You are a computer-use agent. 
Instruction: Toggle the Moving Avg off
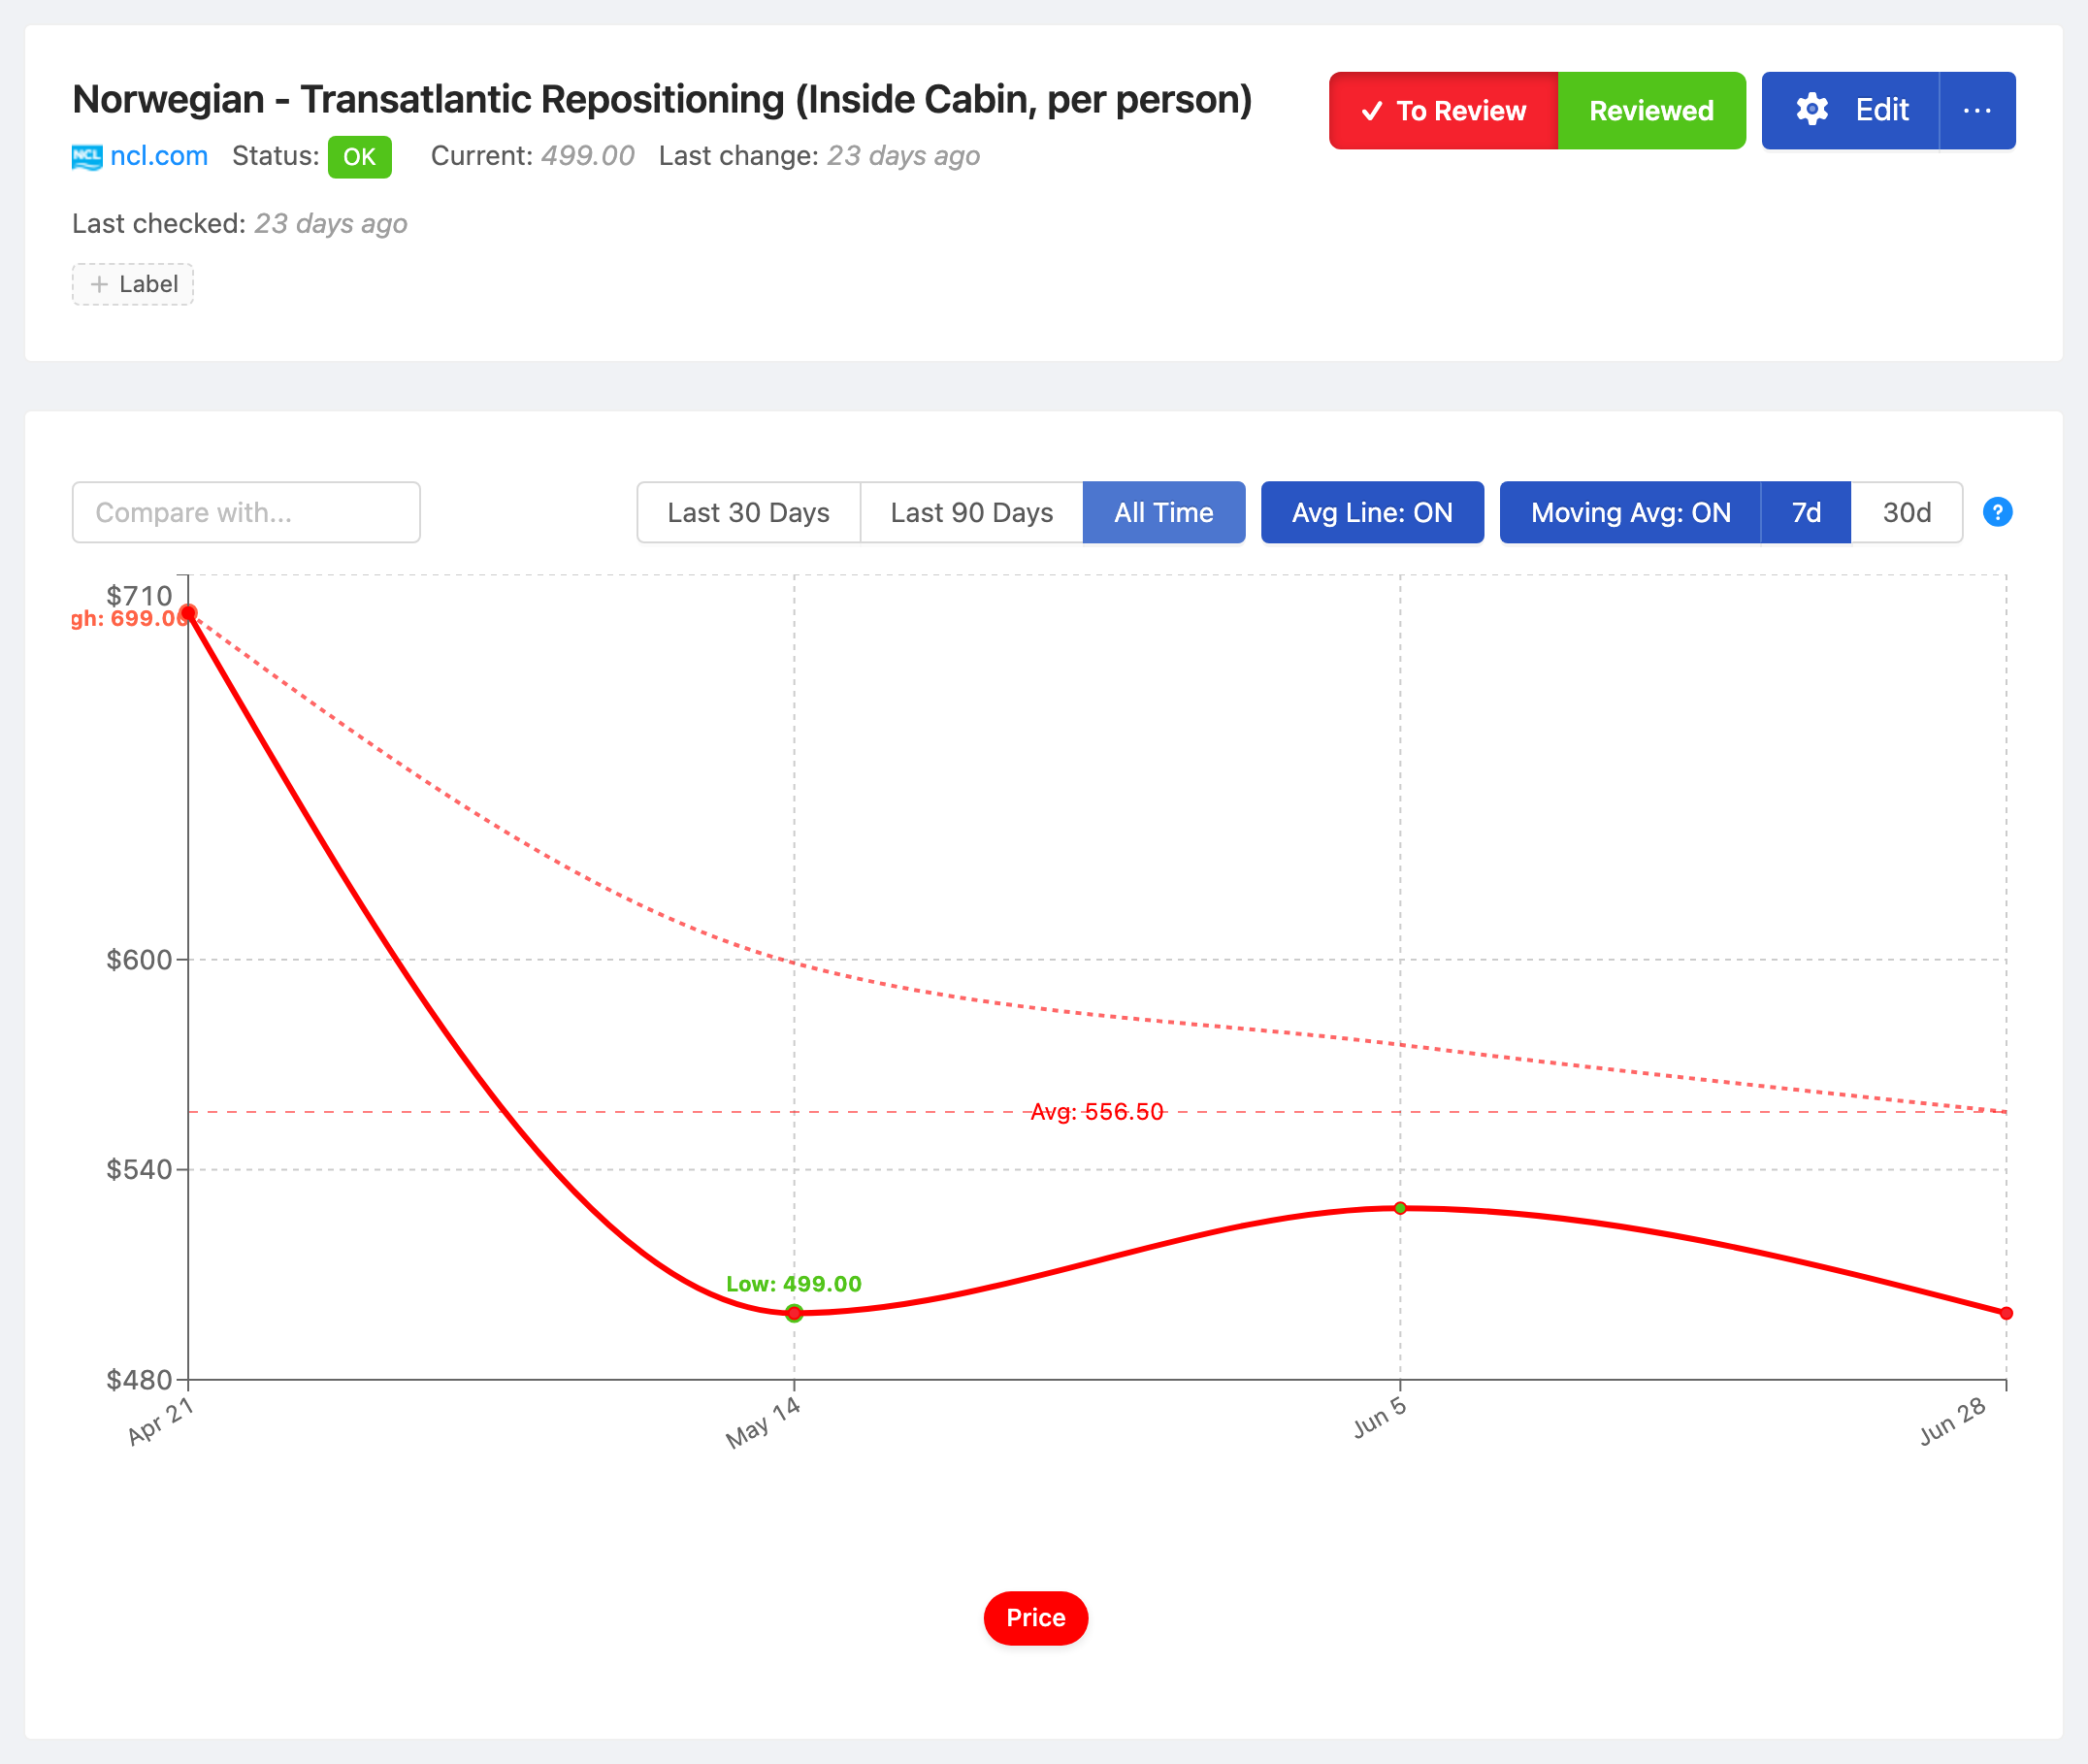pyautogui.click(x=1630, y=512)
